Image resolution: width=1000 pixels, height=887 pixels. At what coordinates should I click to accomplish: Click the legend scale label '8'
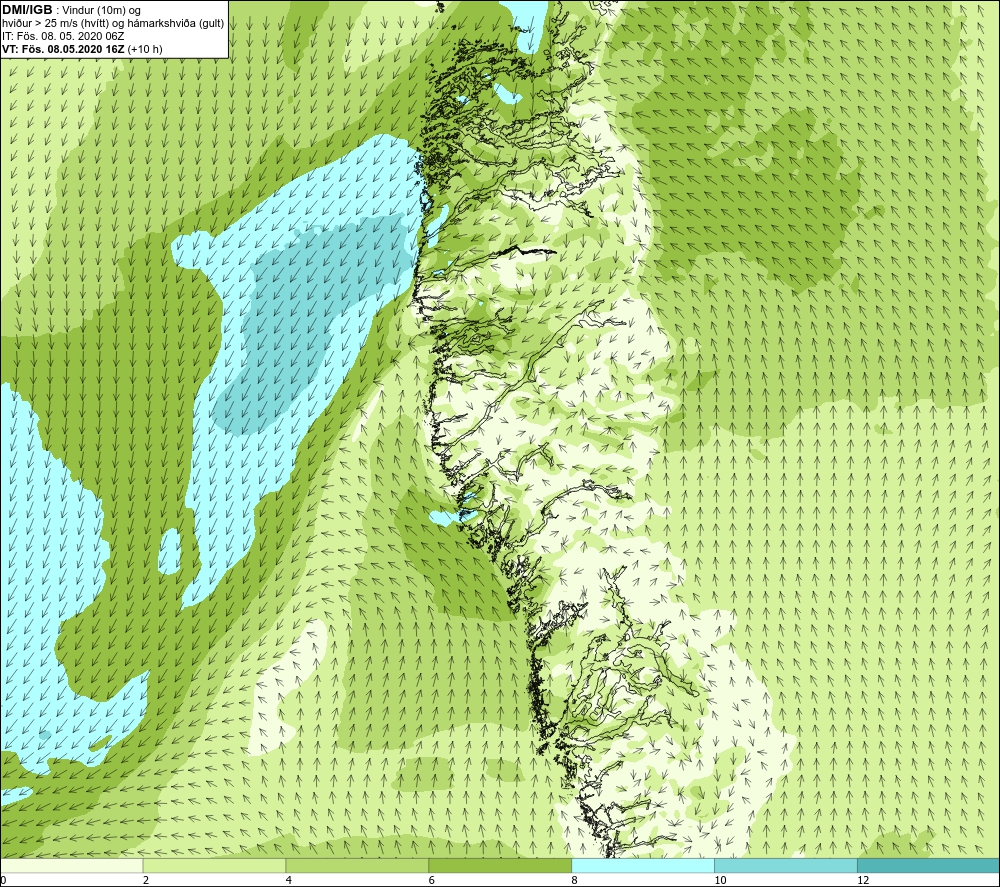[575, 881]
